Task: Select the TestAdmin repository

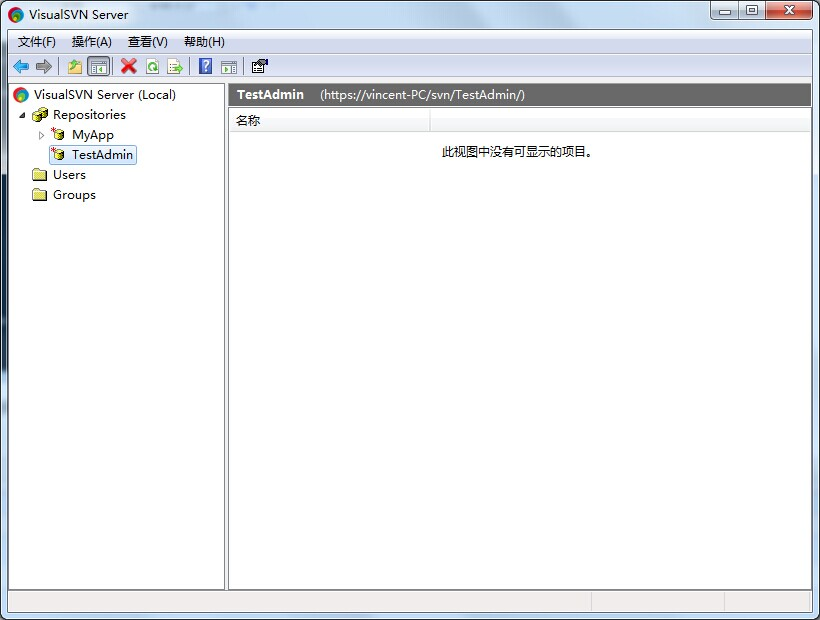Action: (x=100, y=155)
